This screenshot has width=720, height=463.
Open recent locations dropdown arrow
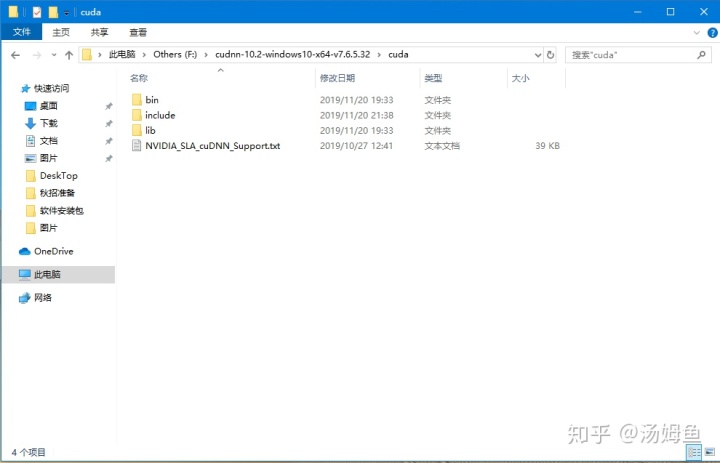tap(54, 55)
